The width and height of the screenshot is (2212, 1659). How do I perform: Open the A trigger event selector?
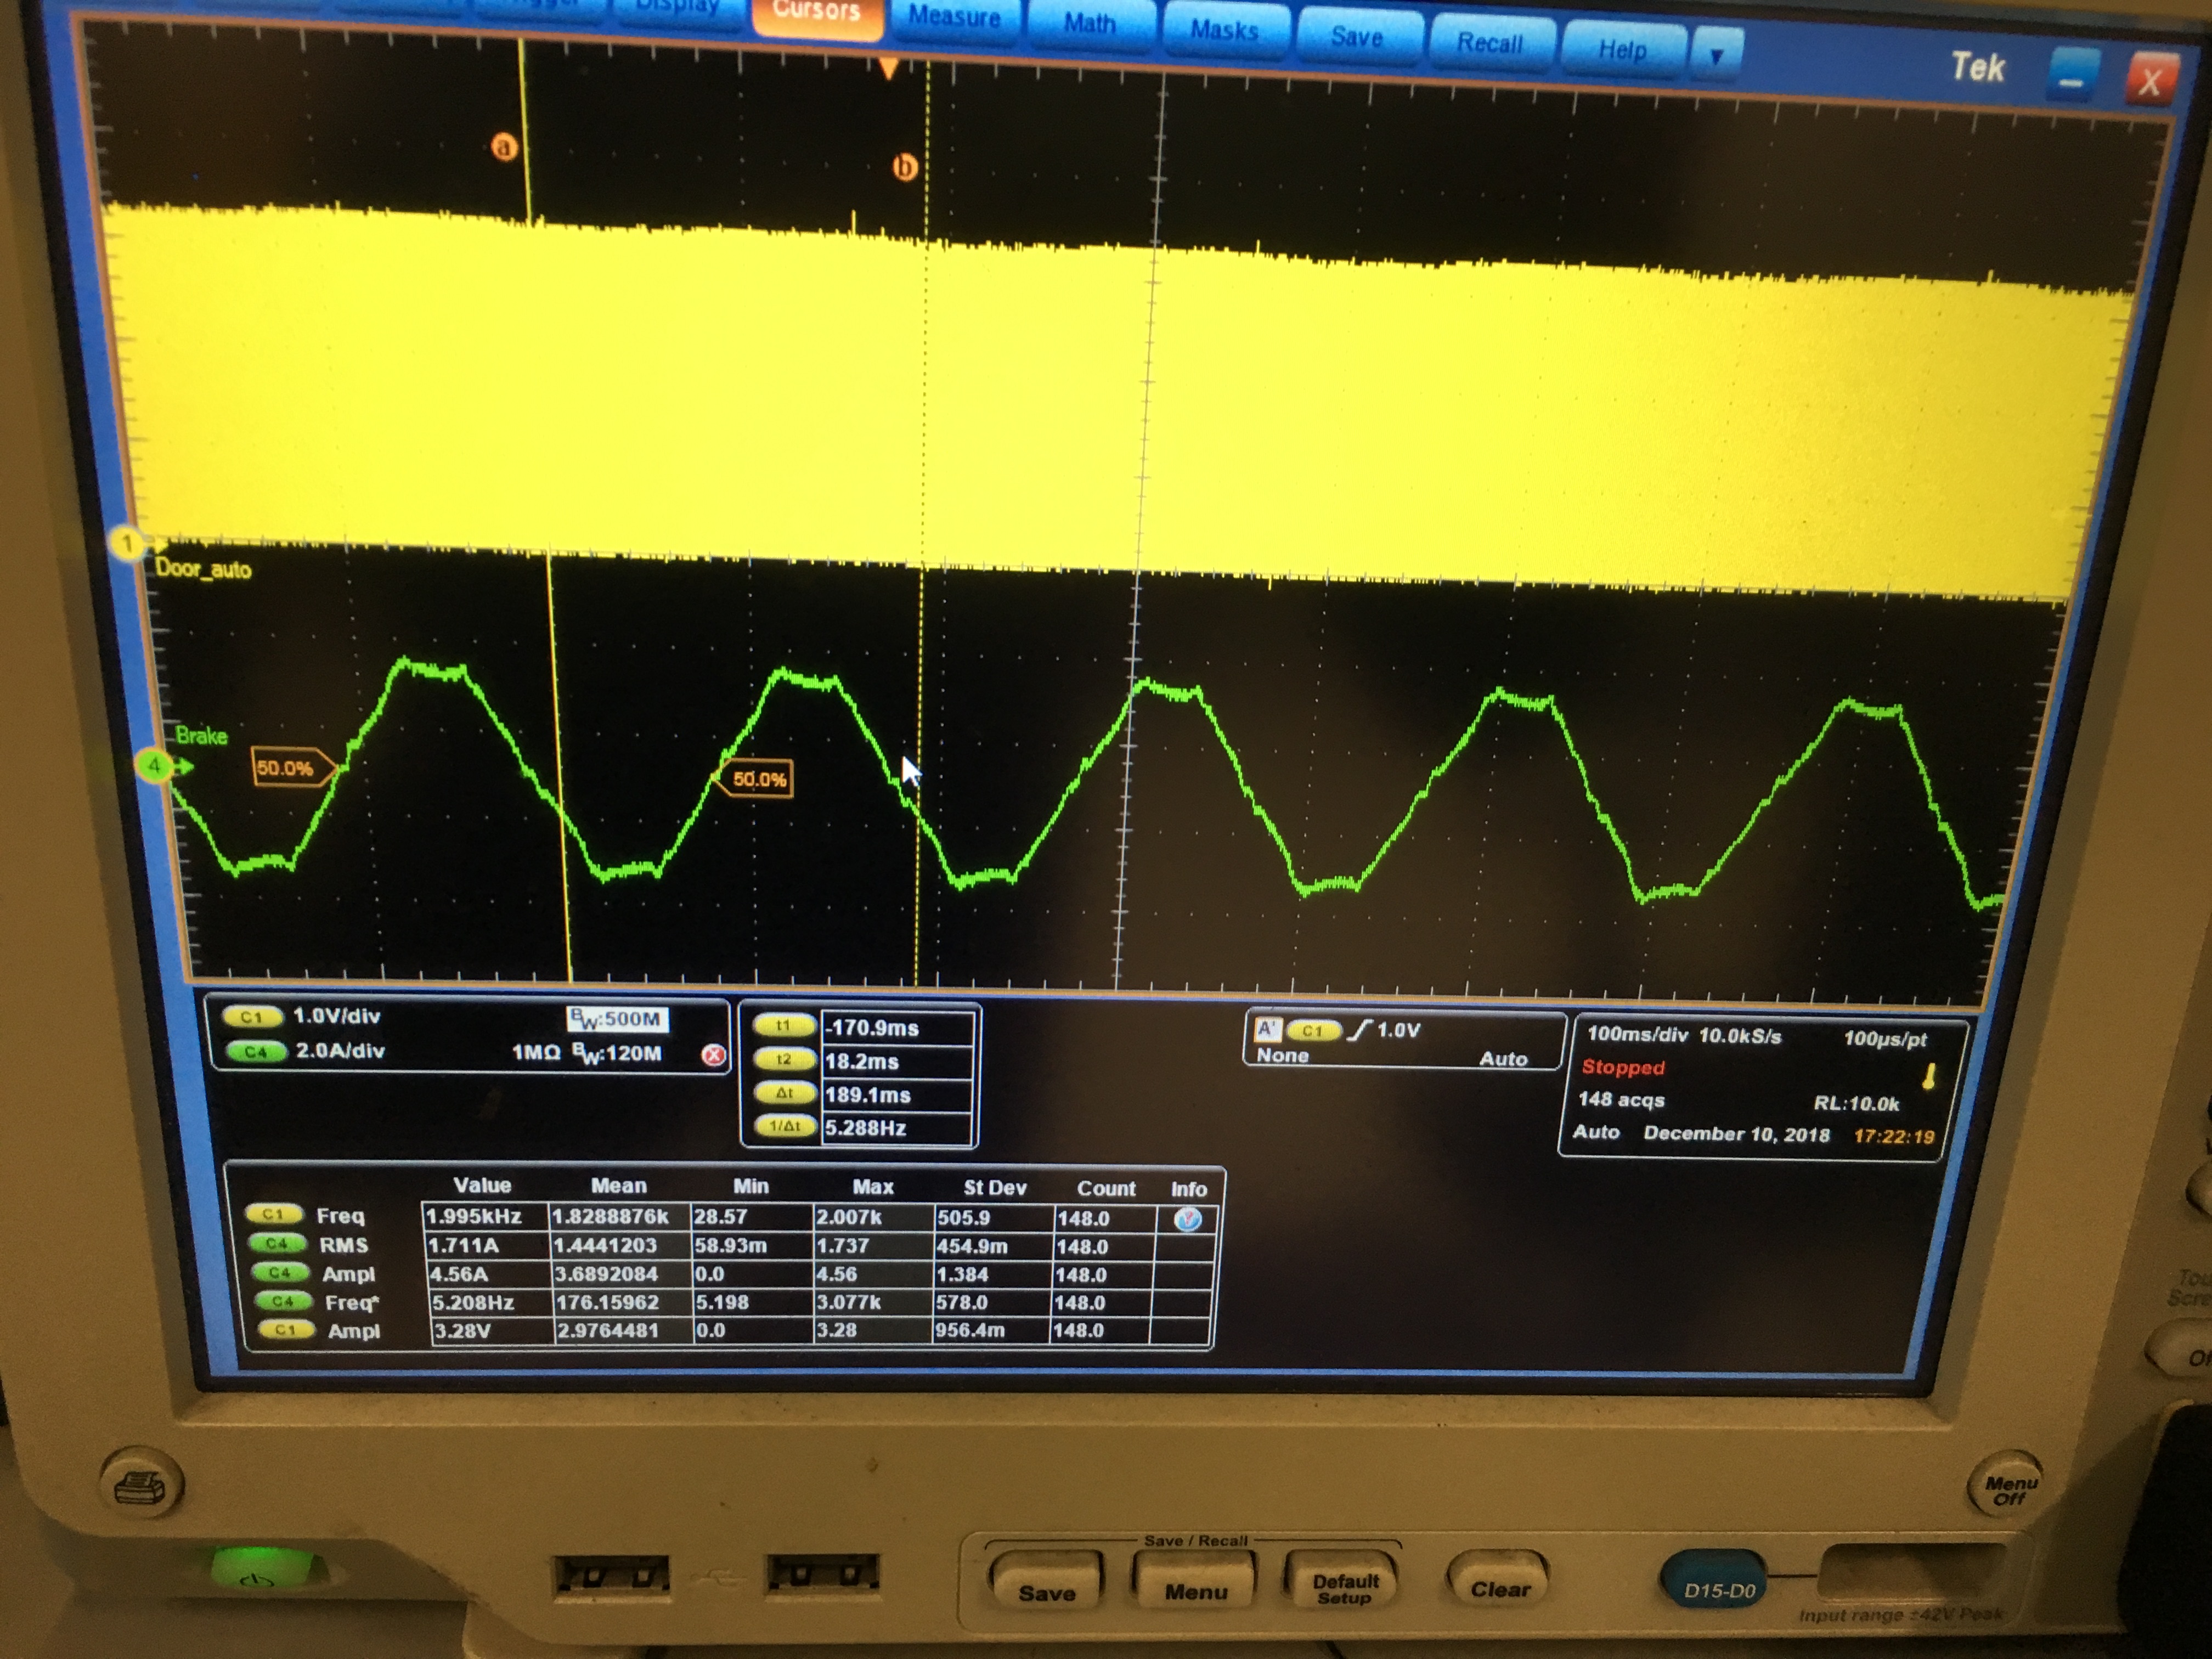[1268, 1029]
